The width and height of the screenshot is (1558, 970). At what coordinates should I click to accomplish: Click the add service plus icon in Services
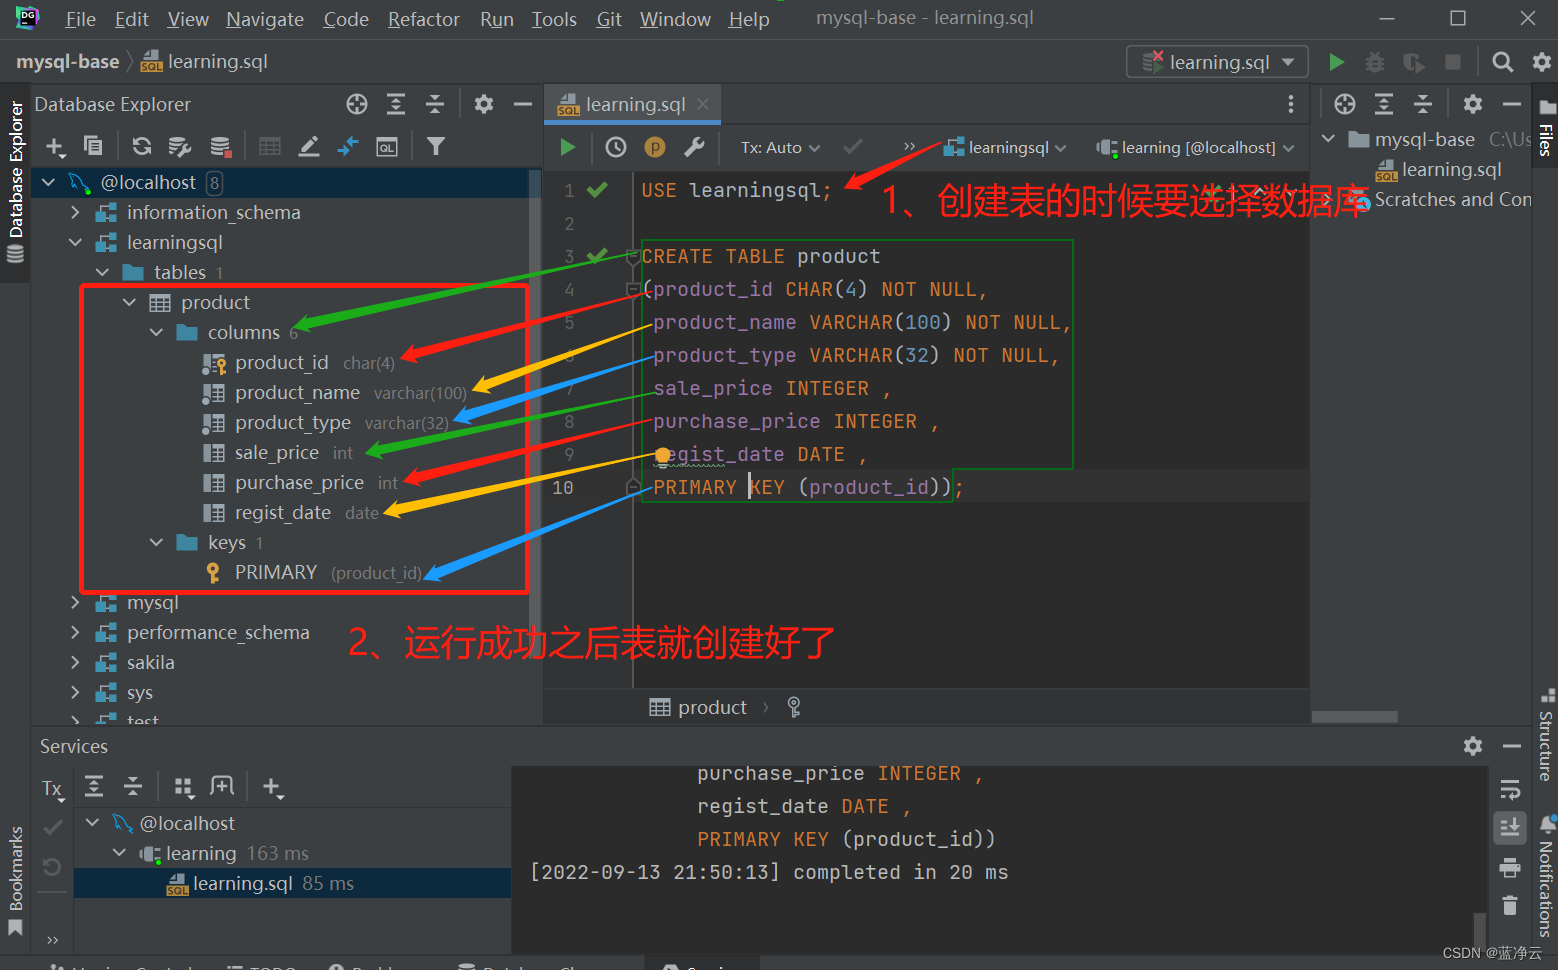[x=272, y=788]
